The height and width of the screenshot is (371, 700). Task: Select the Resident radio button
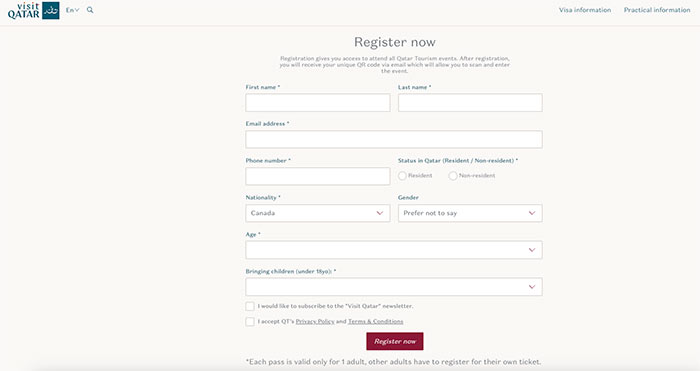[402, 176]
